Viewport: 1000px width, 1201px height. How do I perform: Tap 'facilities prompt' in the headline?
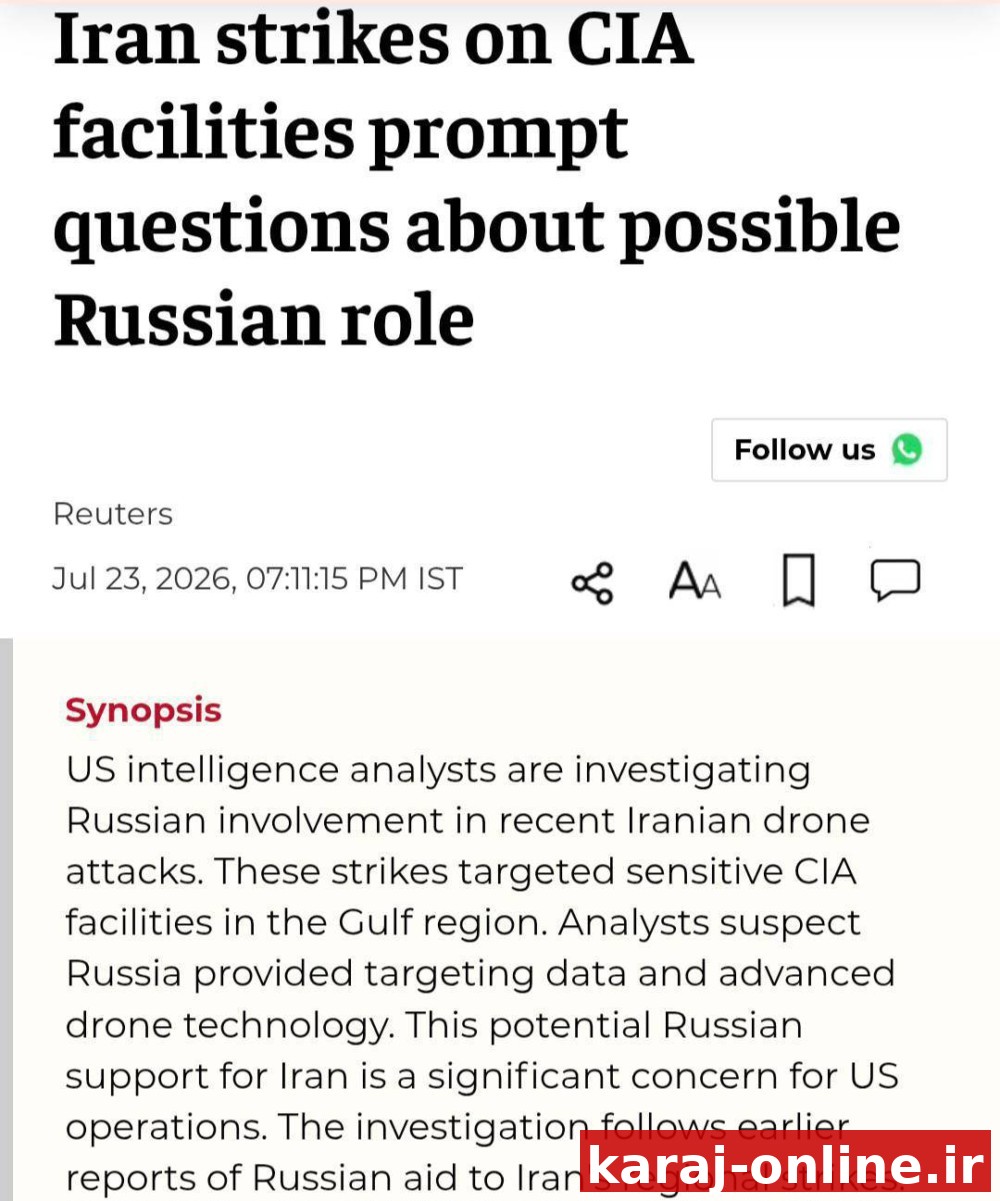click(340, 133)
